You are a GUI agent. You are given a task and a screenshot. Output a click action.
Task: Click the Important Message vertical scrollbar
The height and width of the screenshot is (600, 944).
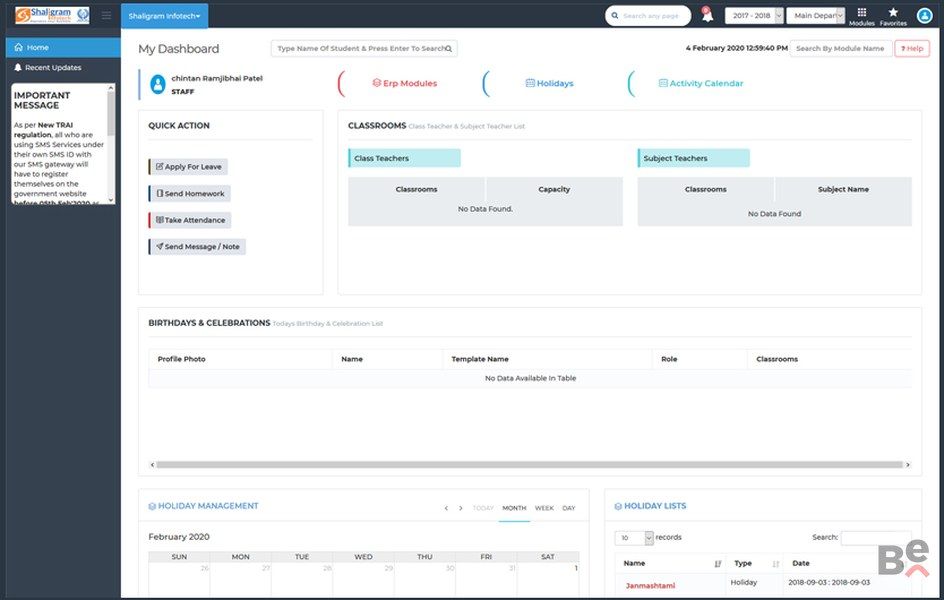click(x=111, y=114)
